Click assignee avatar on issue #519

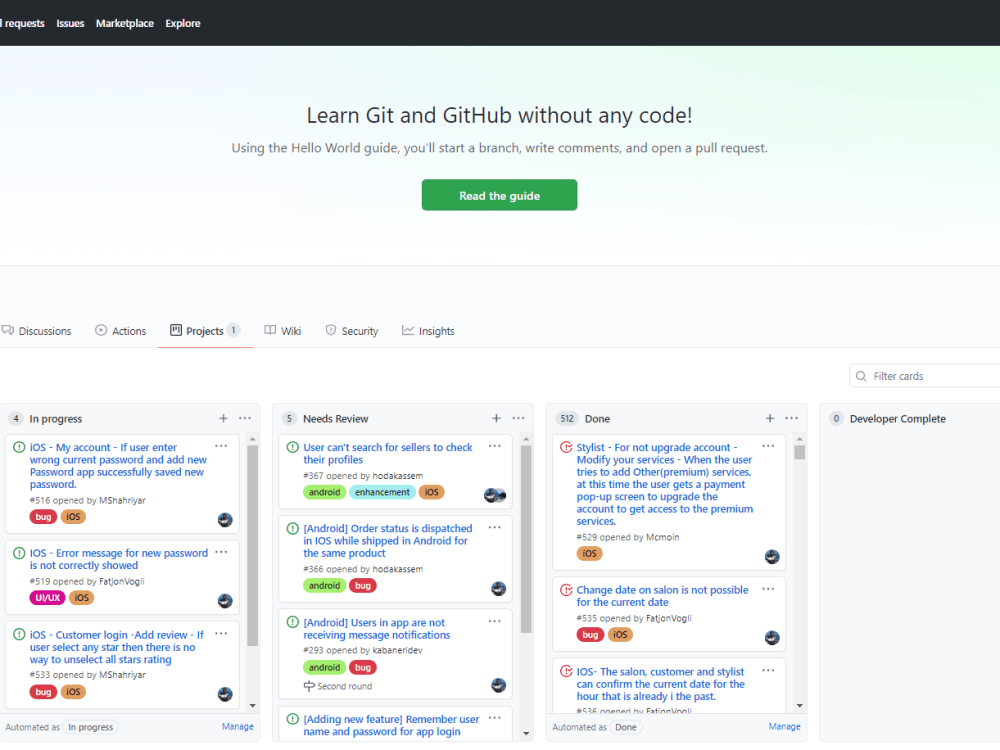pyautogui.click(x=225, y=601)
